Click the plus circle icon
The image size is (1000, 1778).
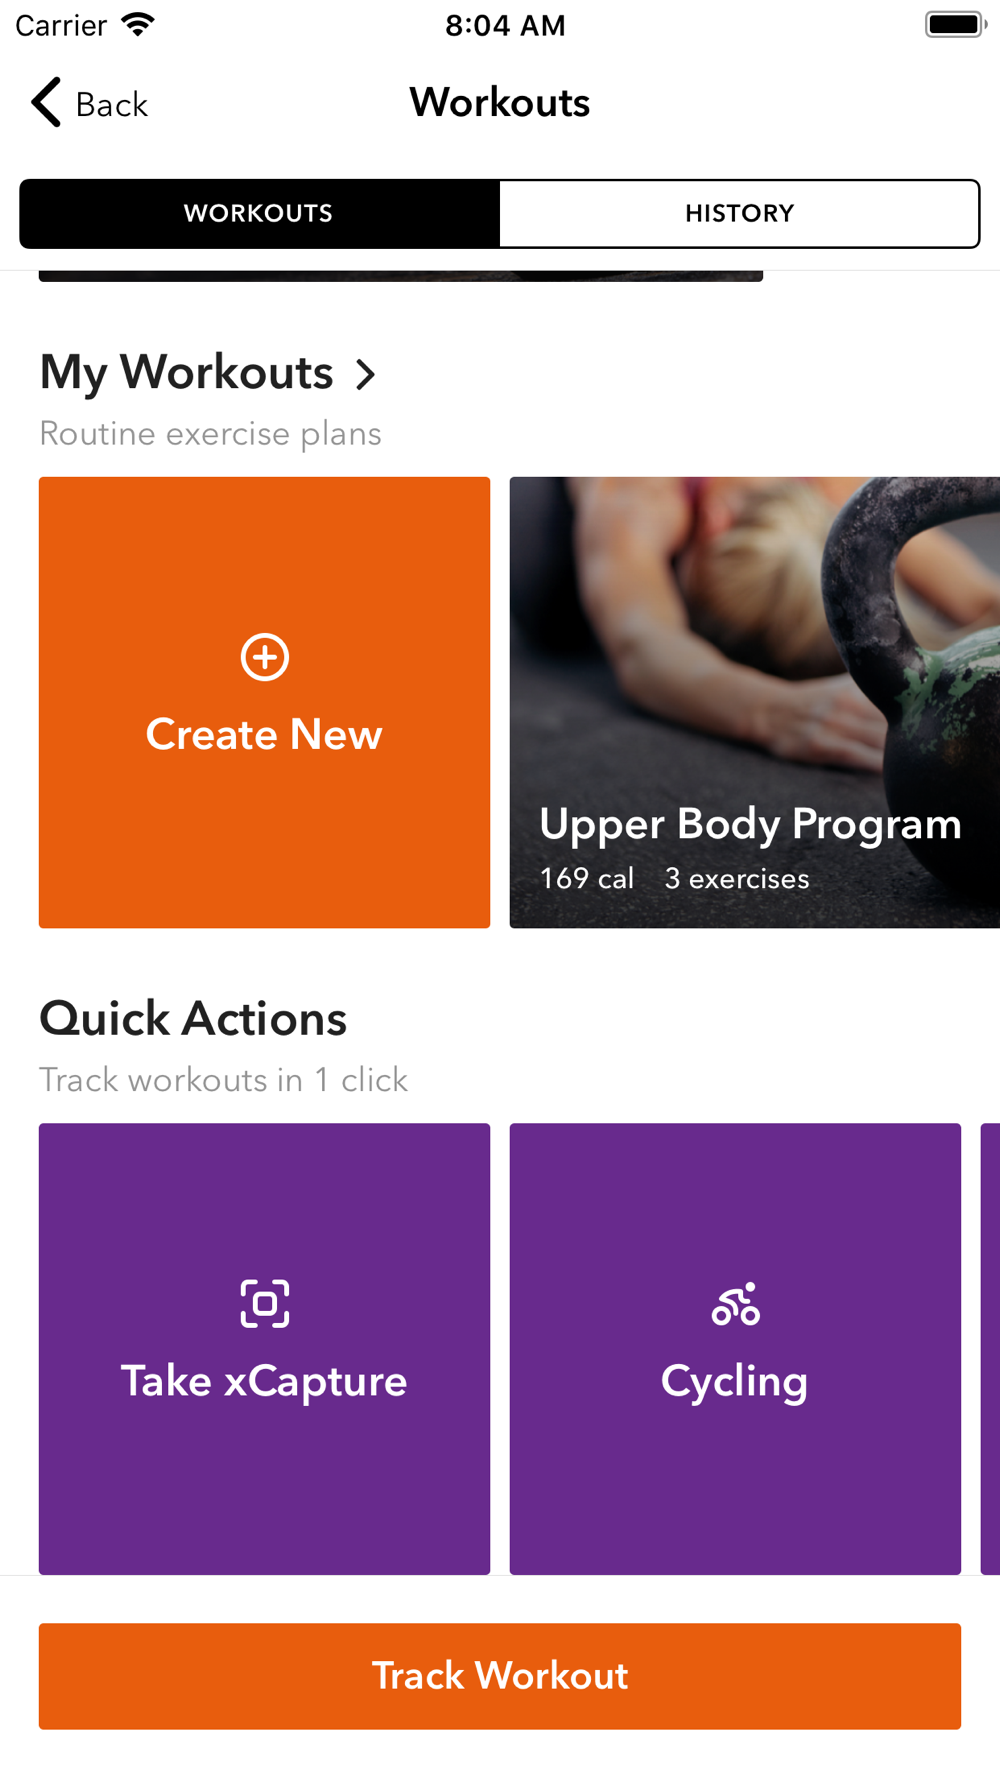pyautogui.click(x=265, y=657)
